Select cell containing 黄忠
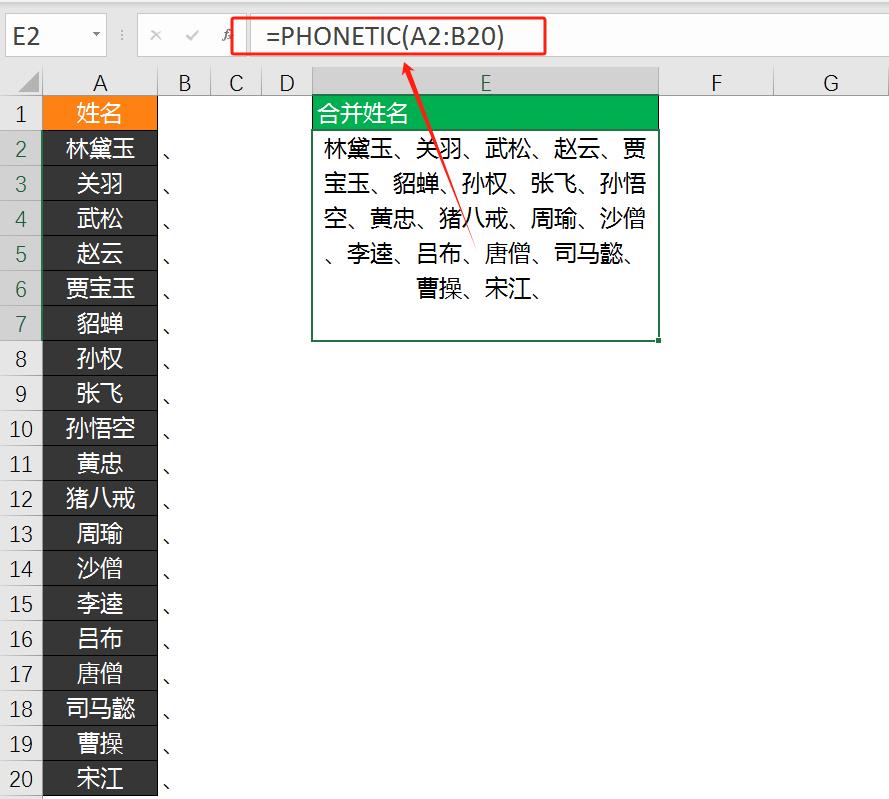The image size is (889, 799). tap(100, 463)
